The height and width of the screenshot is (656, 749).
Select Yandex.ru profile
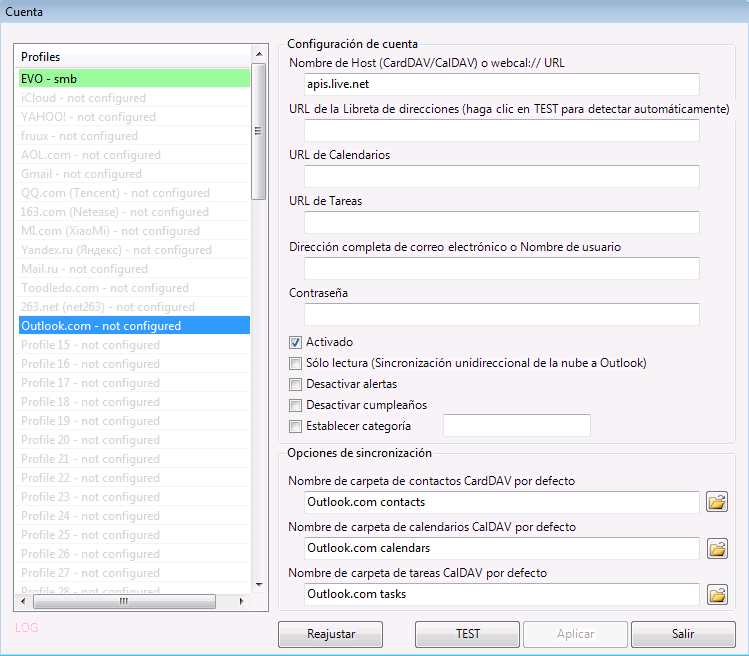point(134,250)
